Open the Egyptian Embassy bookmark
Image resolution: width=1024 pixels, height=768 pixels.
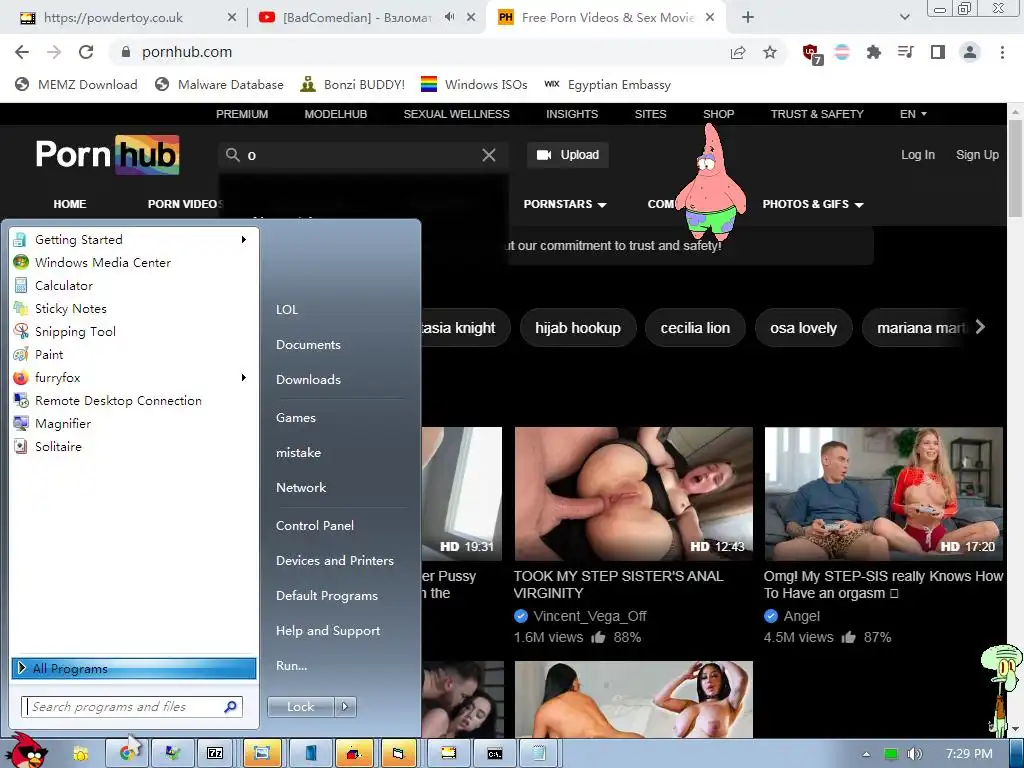pos(607,84)
